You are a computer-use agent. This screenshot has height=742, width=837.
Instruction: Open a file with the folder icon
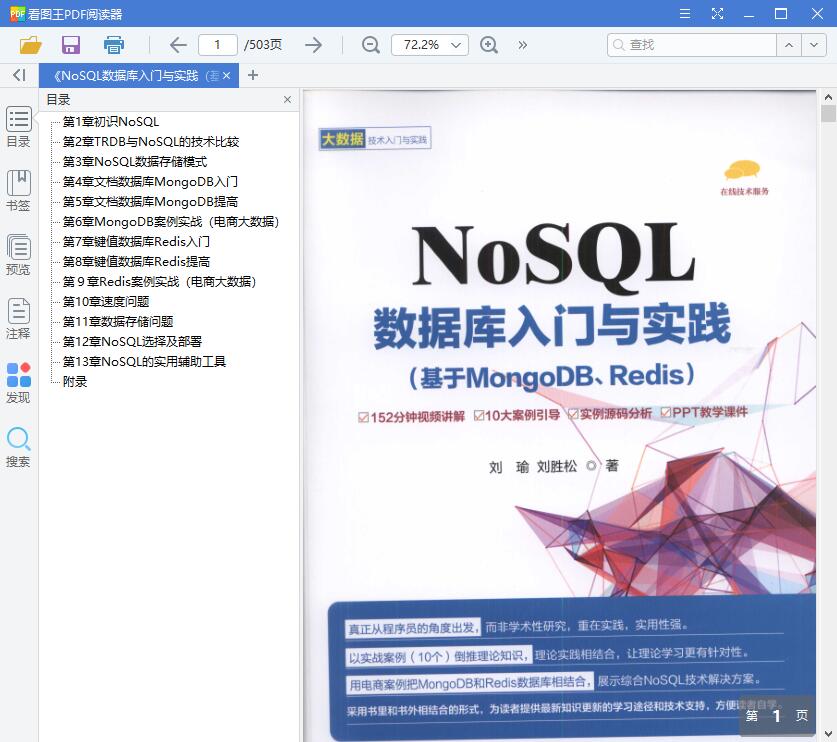click(30, 45)
